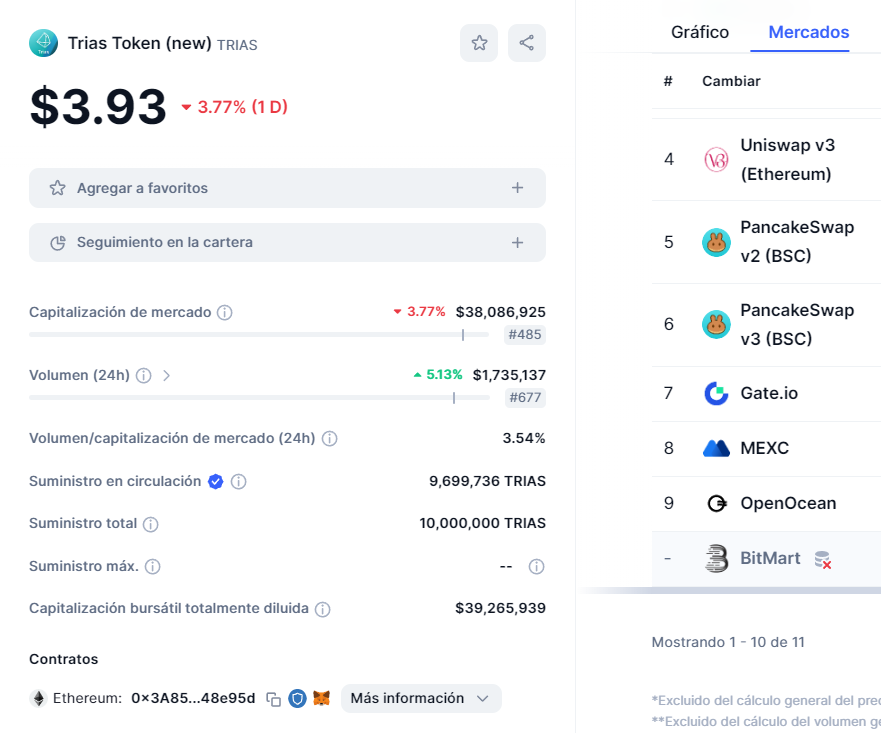The height and width of the screenshot is (733, 881).
Task: Open info icon for Capitalización de mercado
Action: point(225,312)
